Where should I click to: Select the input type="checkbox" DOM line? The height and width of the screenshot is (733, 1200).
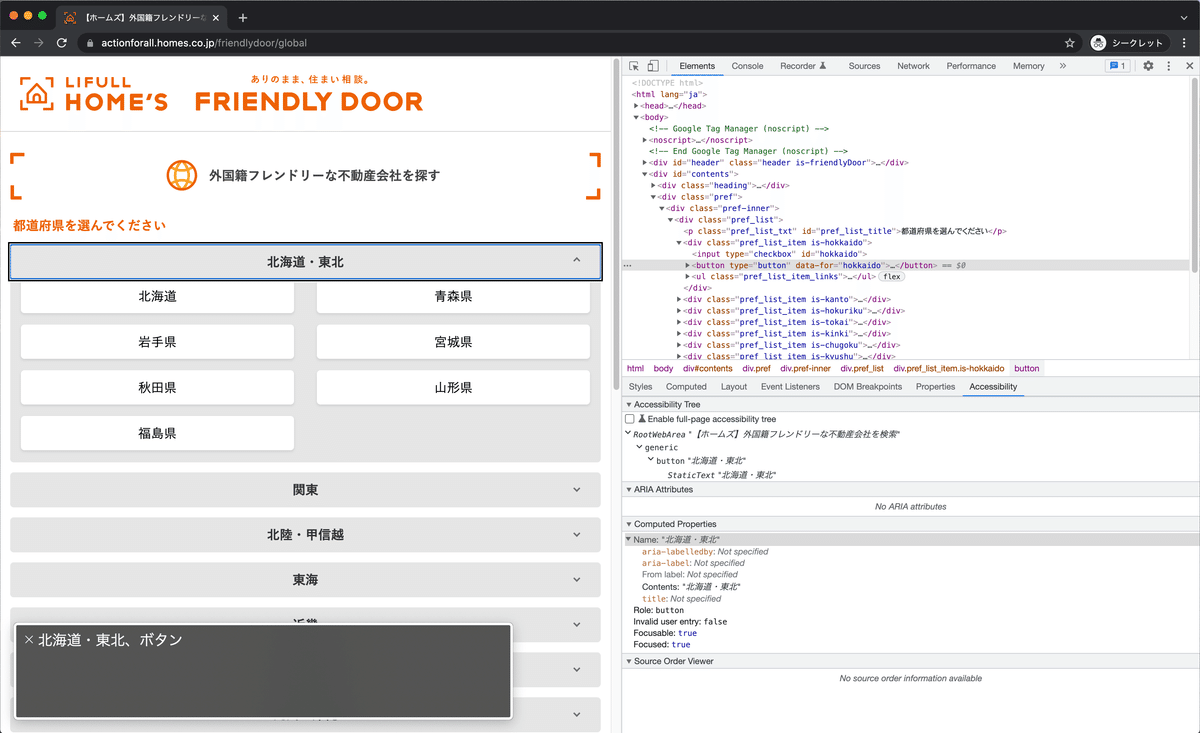pos(779,254)
